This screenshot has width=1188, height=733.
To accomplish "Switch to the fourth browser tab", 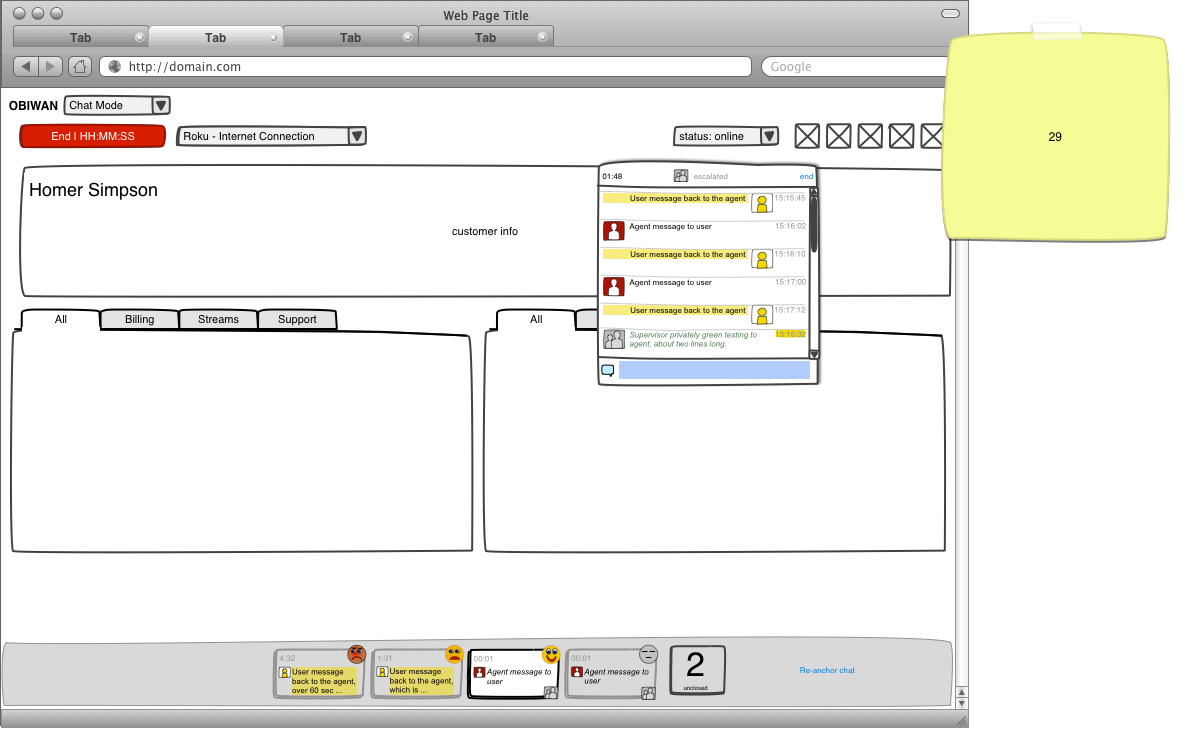I will click(x=486, y=37).
